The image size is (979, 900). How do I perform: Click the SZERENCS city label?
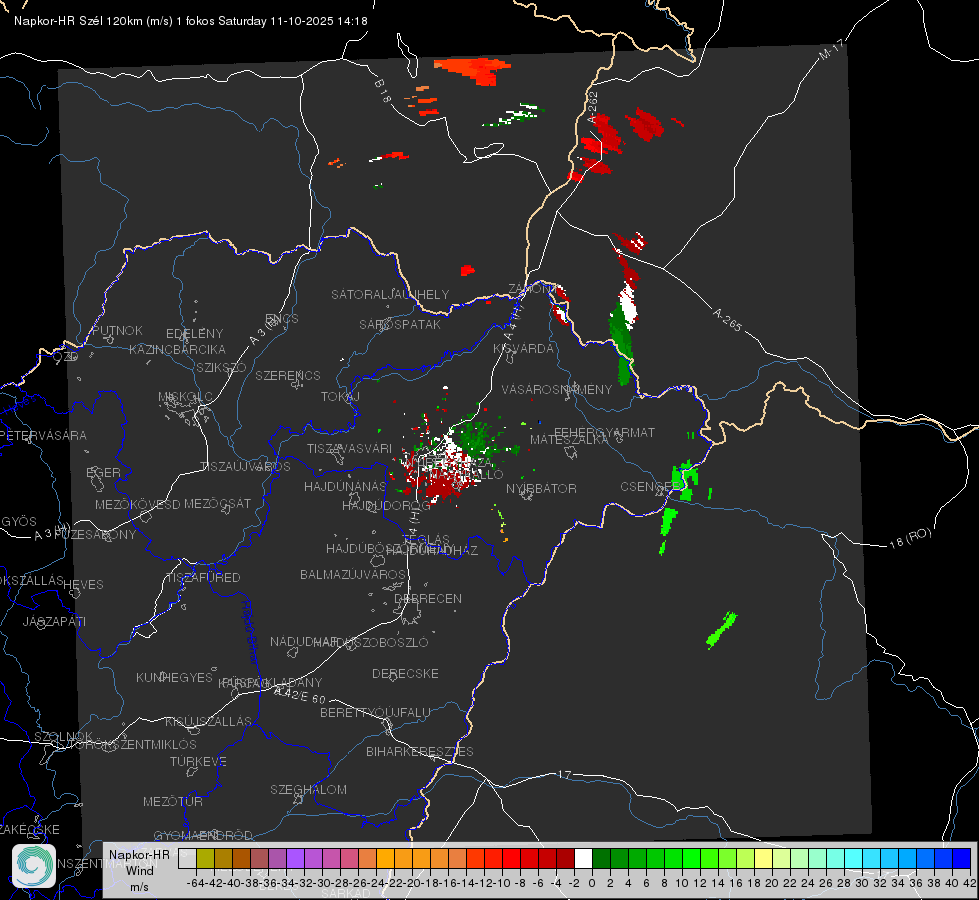288,375
